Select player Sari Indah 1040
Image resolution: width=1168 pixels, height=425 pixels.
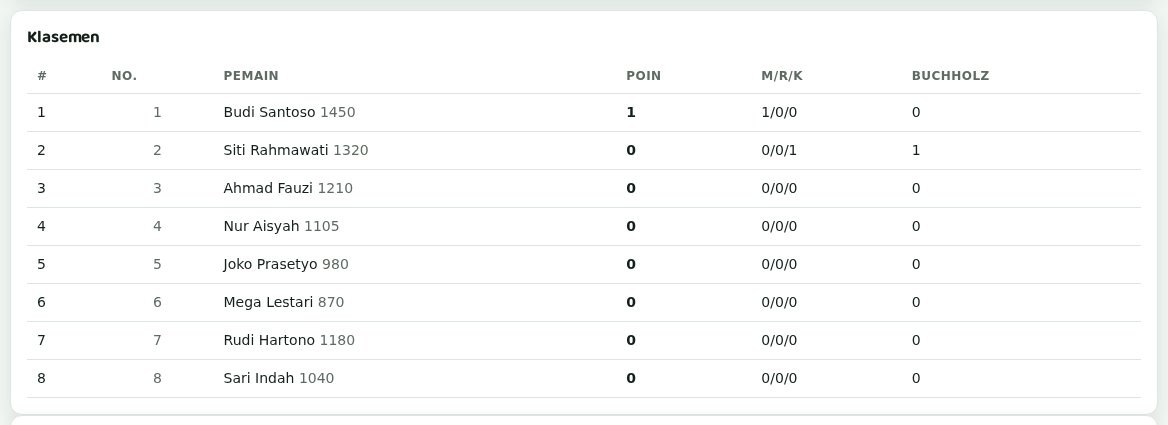tap(279, 378)
